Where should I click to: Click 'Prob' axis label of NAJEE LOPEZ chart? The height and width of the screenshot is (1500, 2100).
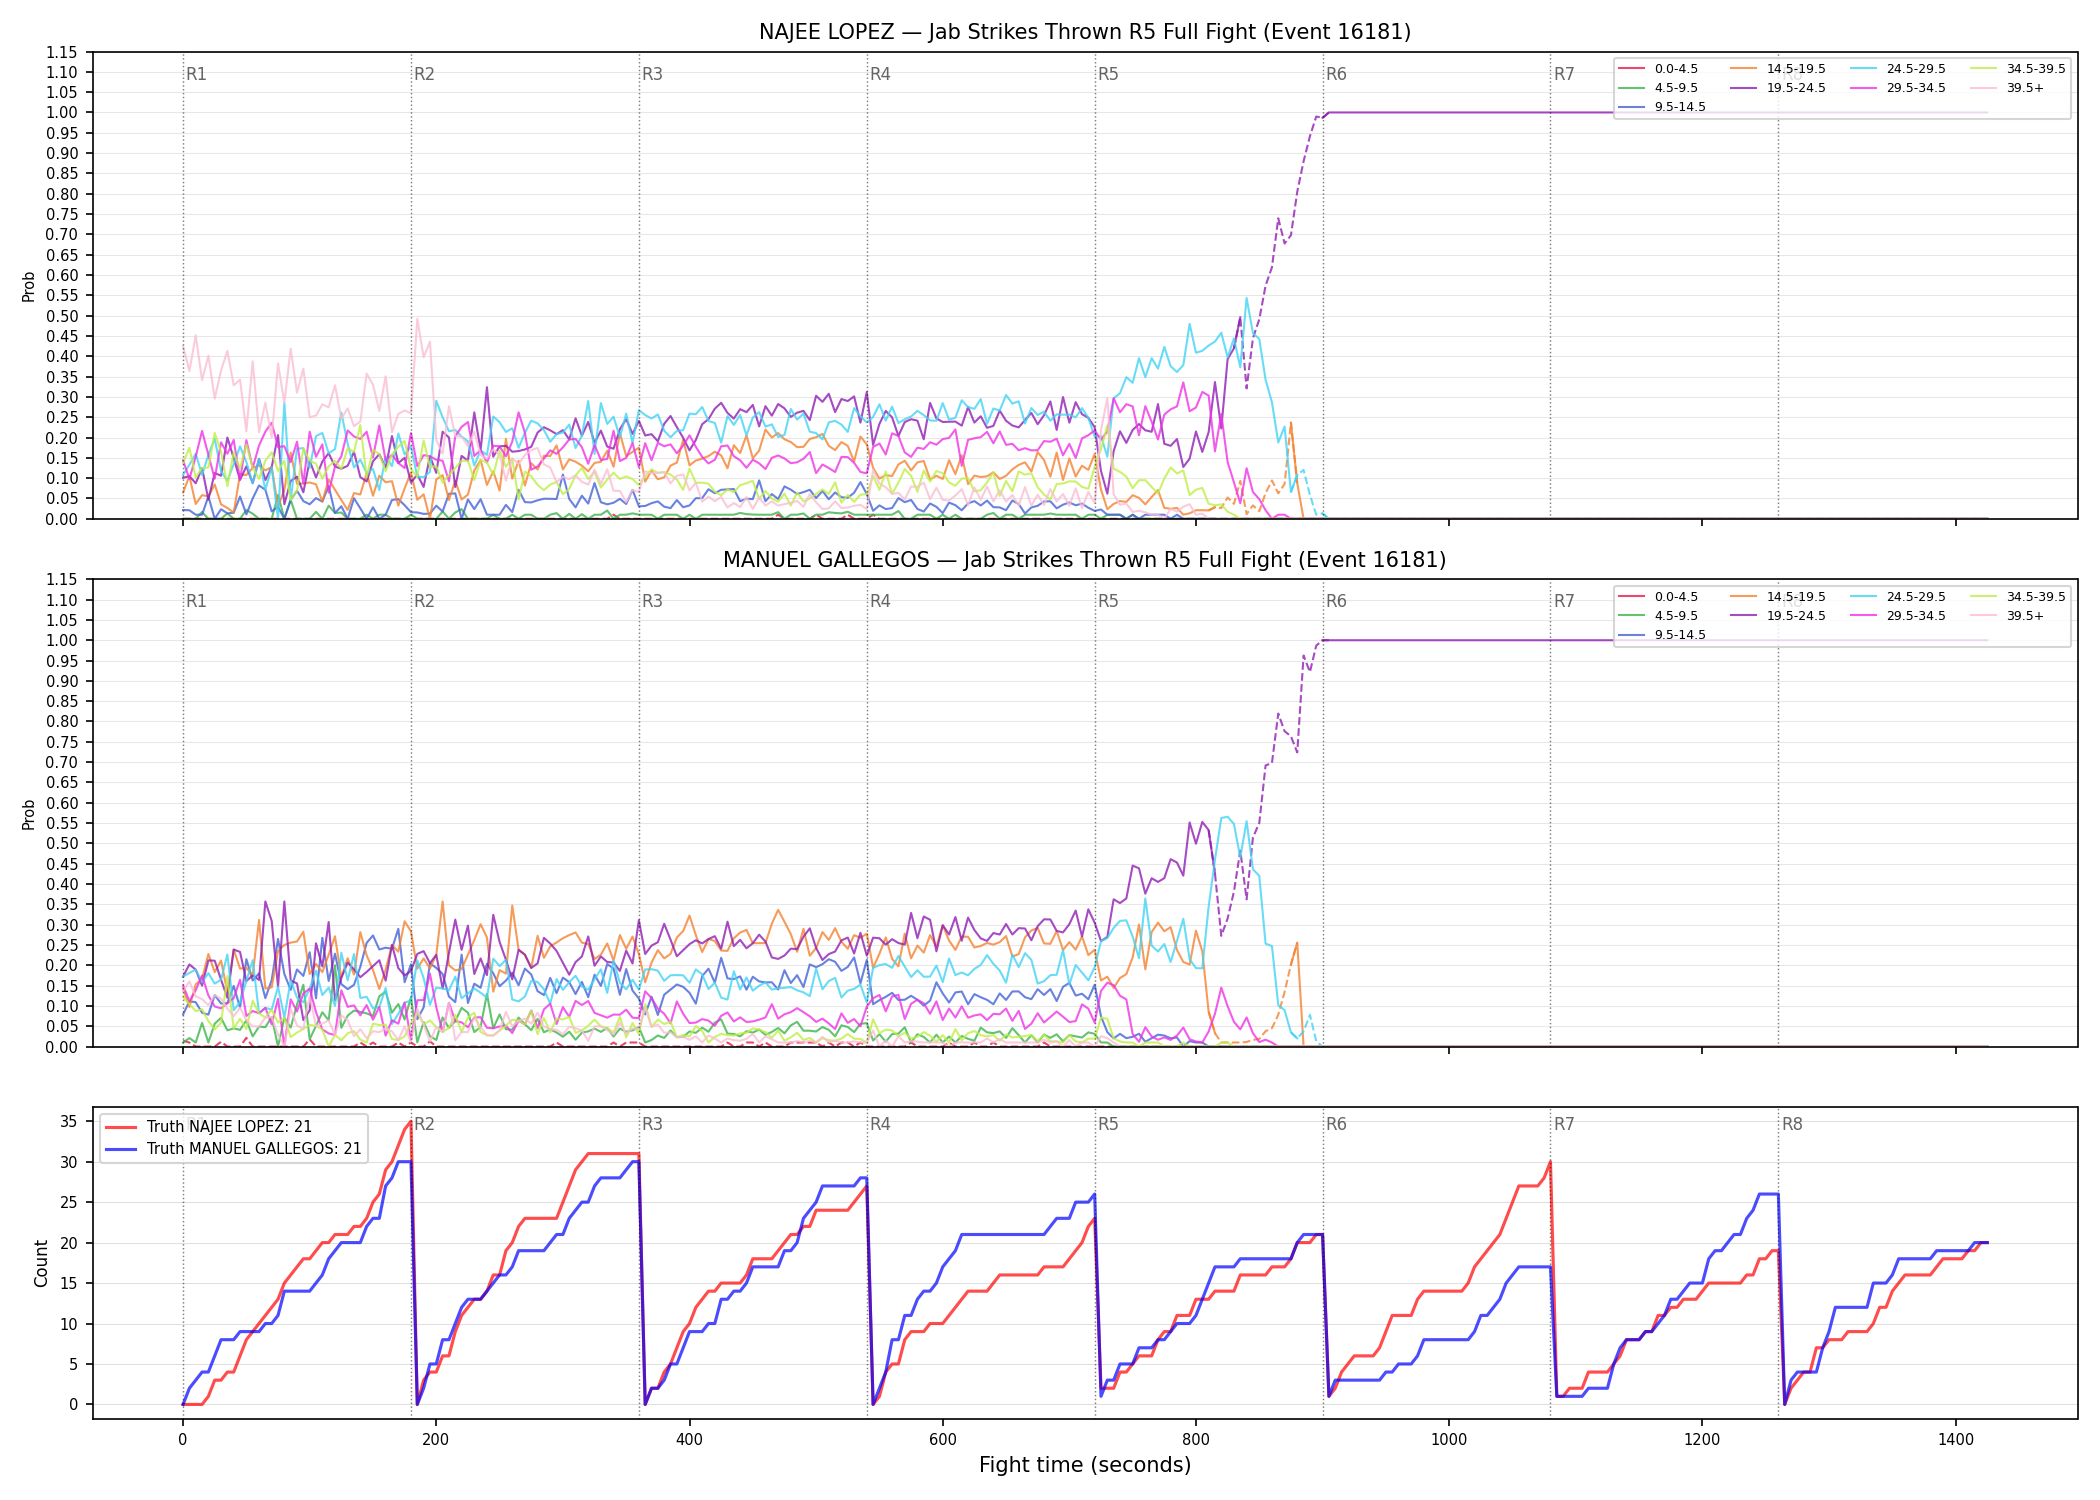click(x=29, y=286)
